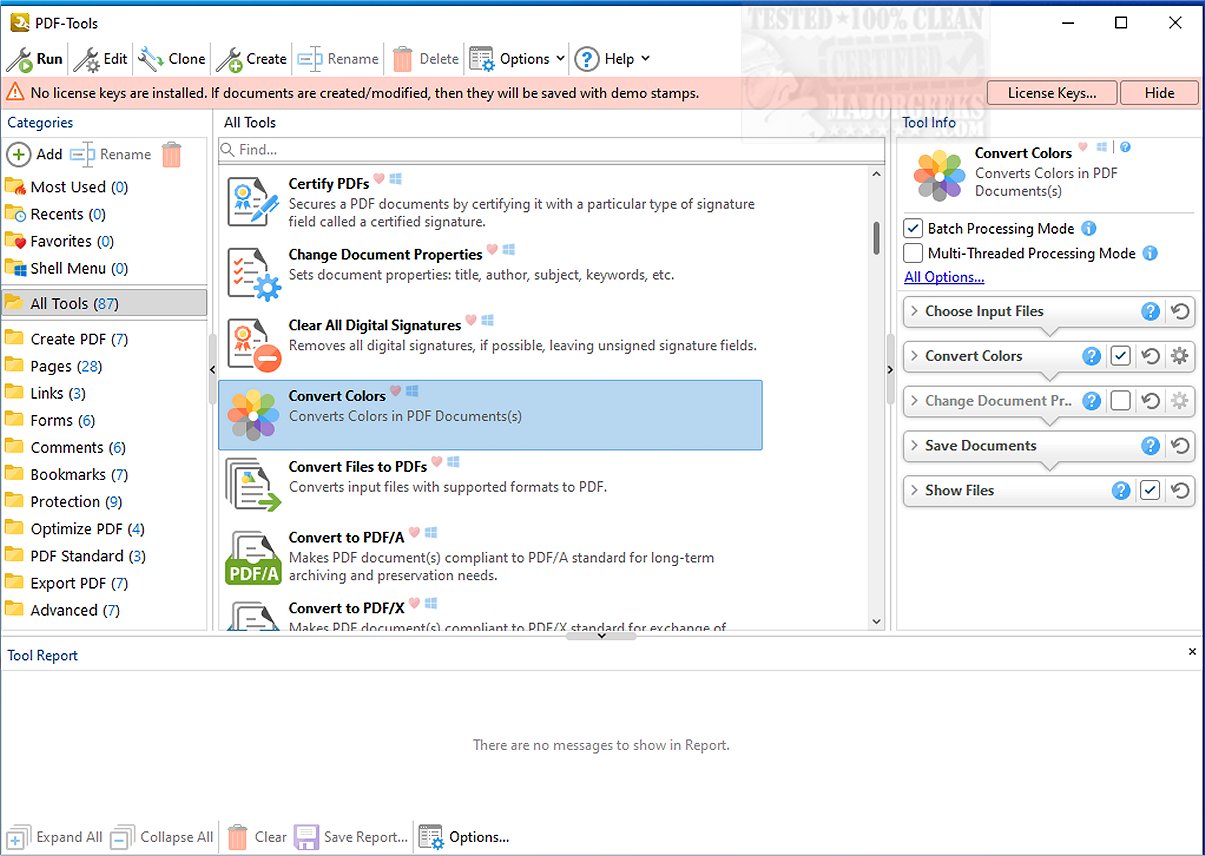Enable Multi-Threaded Processing Mode
The width and height of the screenshot is (1205, 856).
click(x=913, y=253)
